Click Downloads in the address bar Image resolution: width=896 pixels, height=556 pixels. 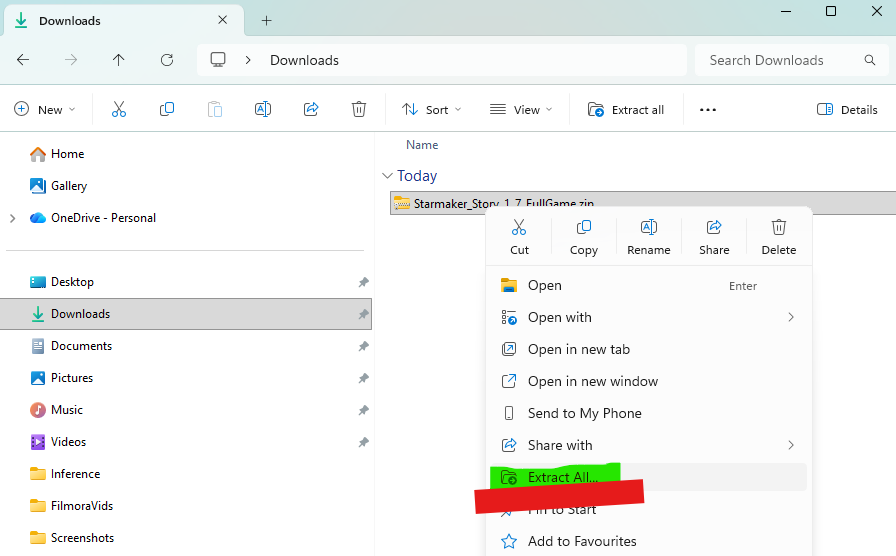(305, 60)
